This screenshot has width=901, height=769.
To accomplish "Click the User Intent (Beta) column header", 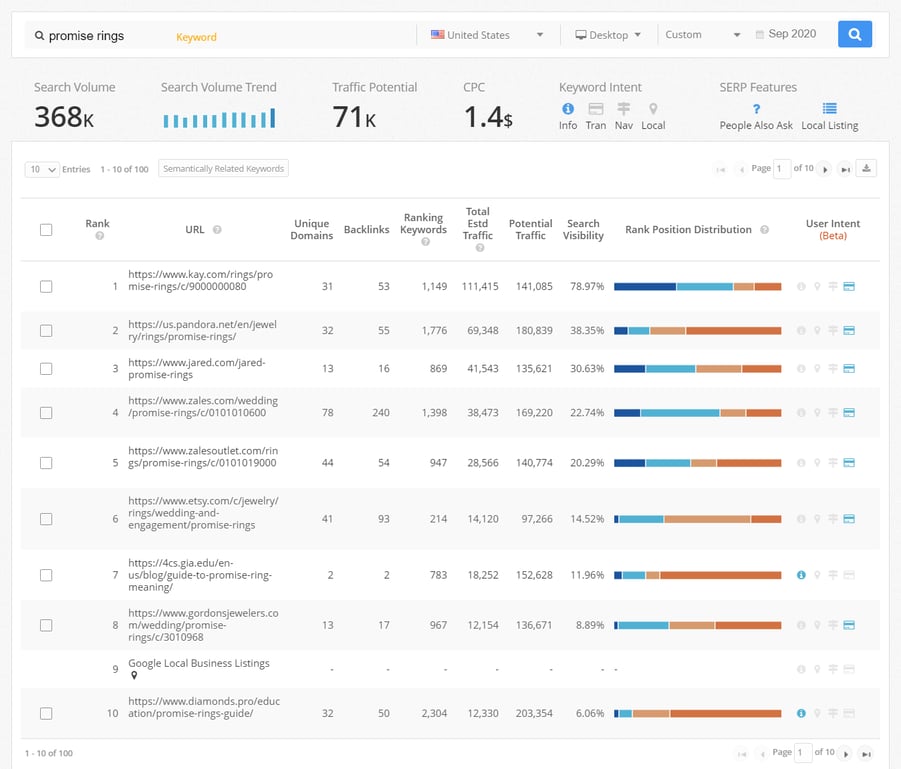I will click(833, 229).
